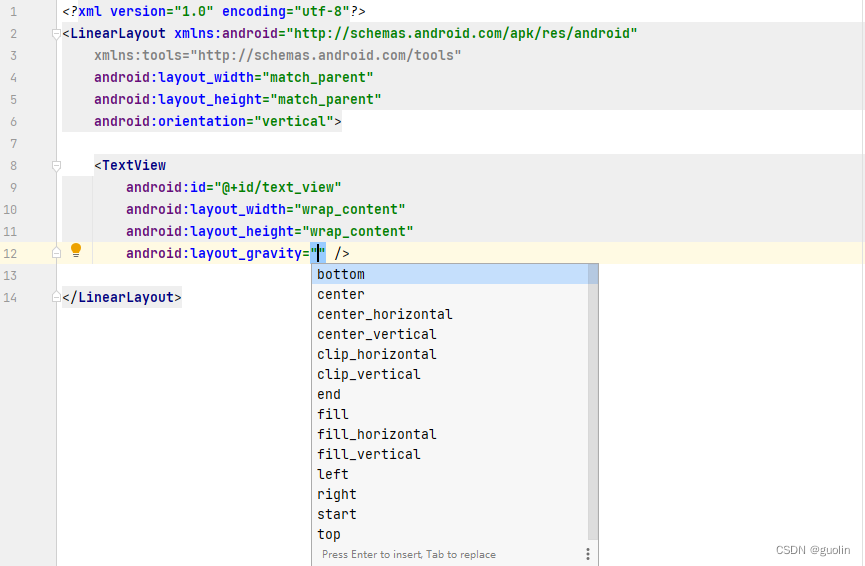Pick 'start' in the completion list
865x566 pixels.
click(x=337, y=514)
